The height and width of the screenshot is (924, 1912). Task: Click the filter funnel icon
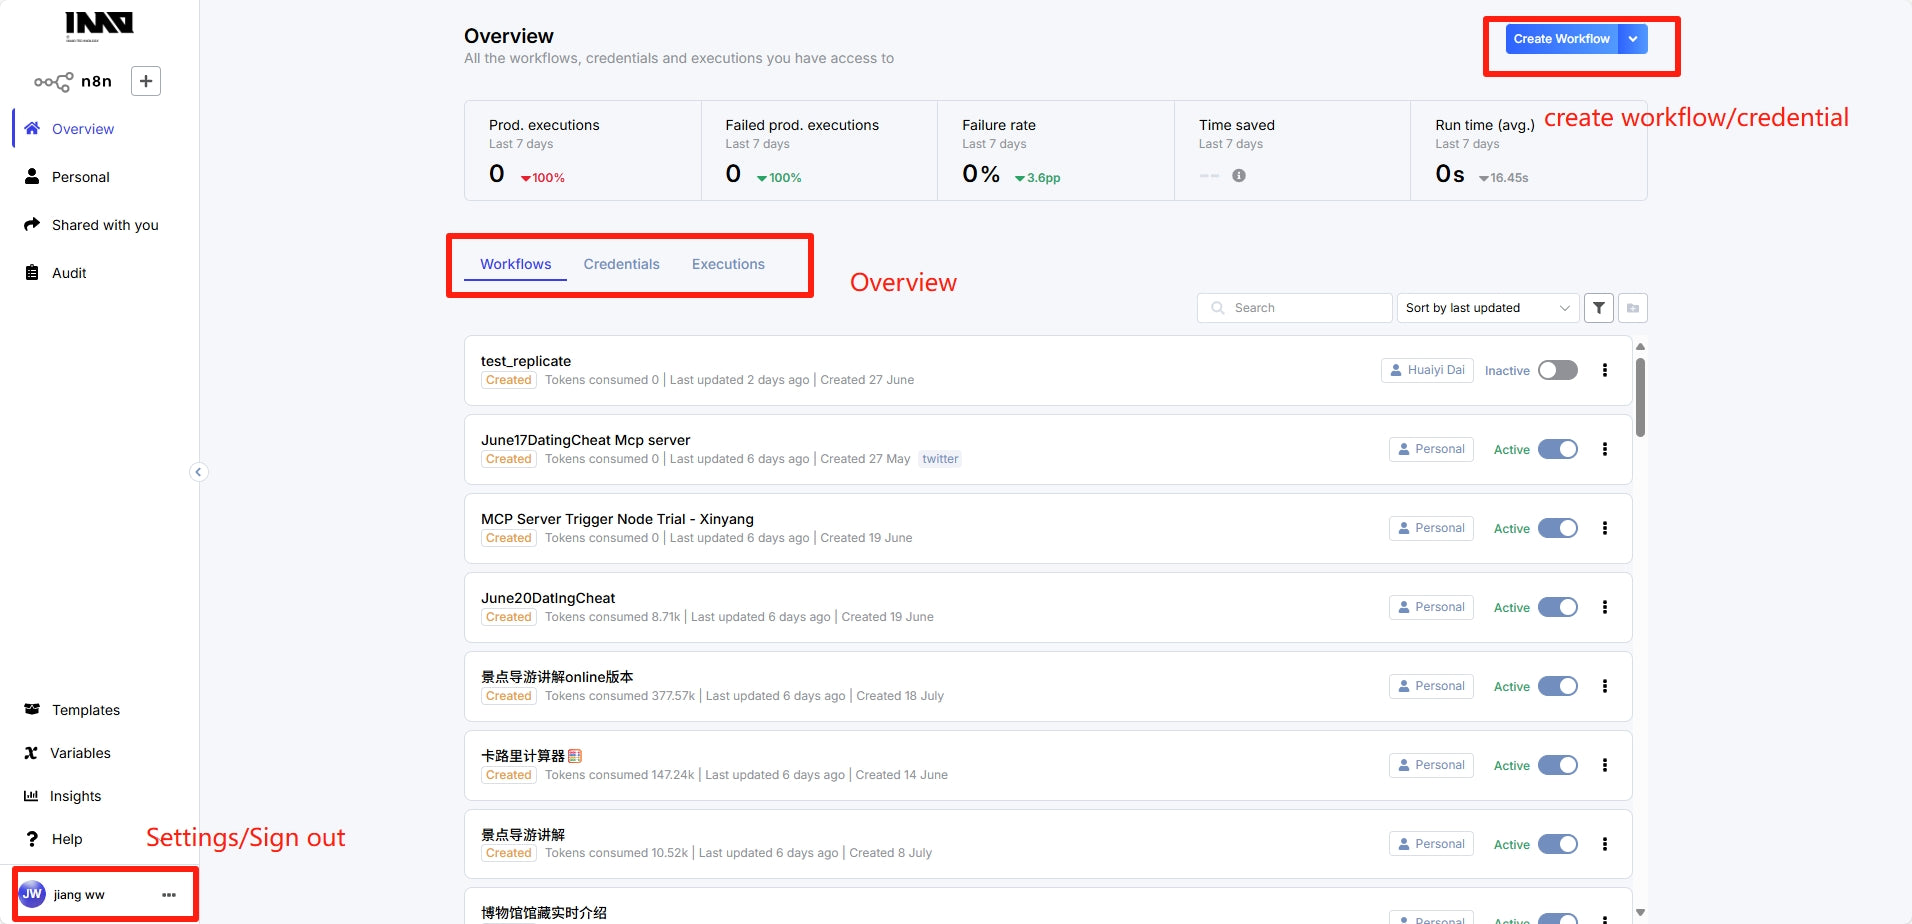(1599, 308)
